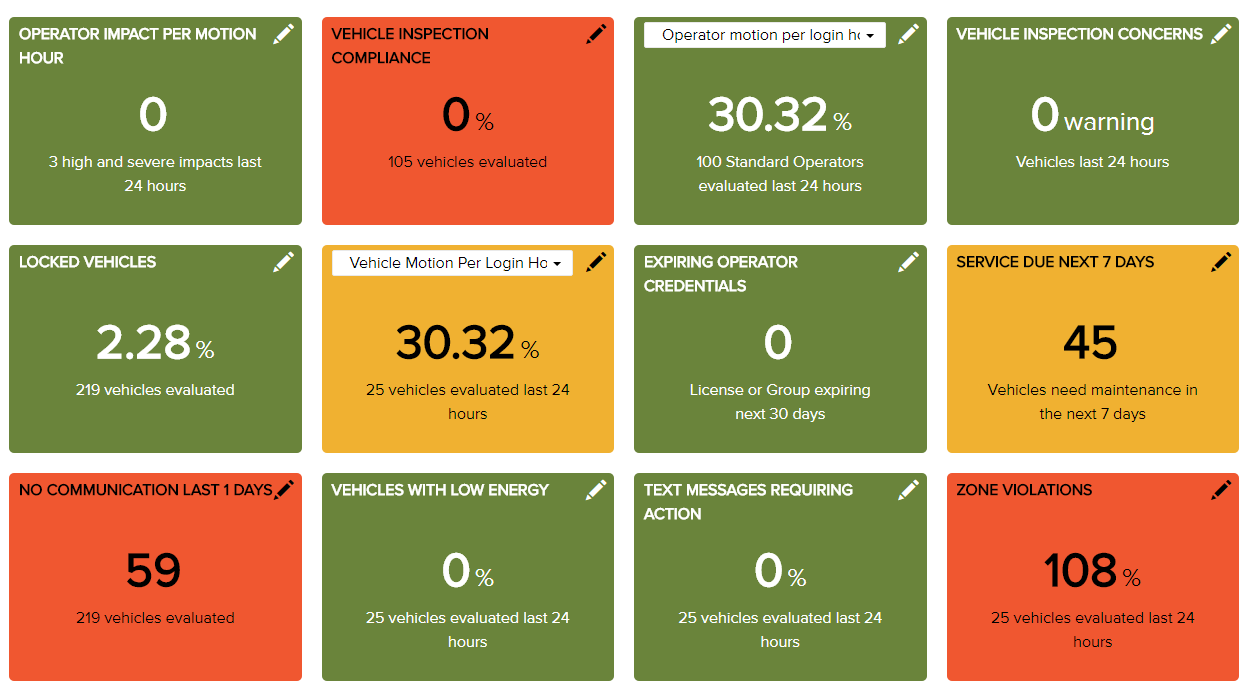This screenshot has height=694, width=1245.
Task: Open the Operator motion per login dropdown
Action: [765, 35]
